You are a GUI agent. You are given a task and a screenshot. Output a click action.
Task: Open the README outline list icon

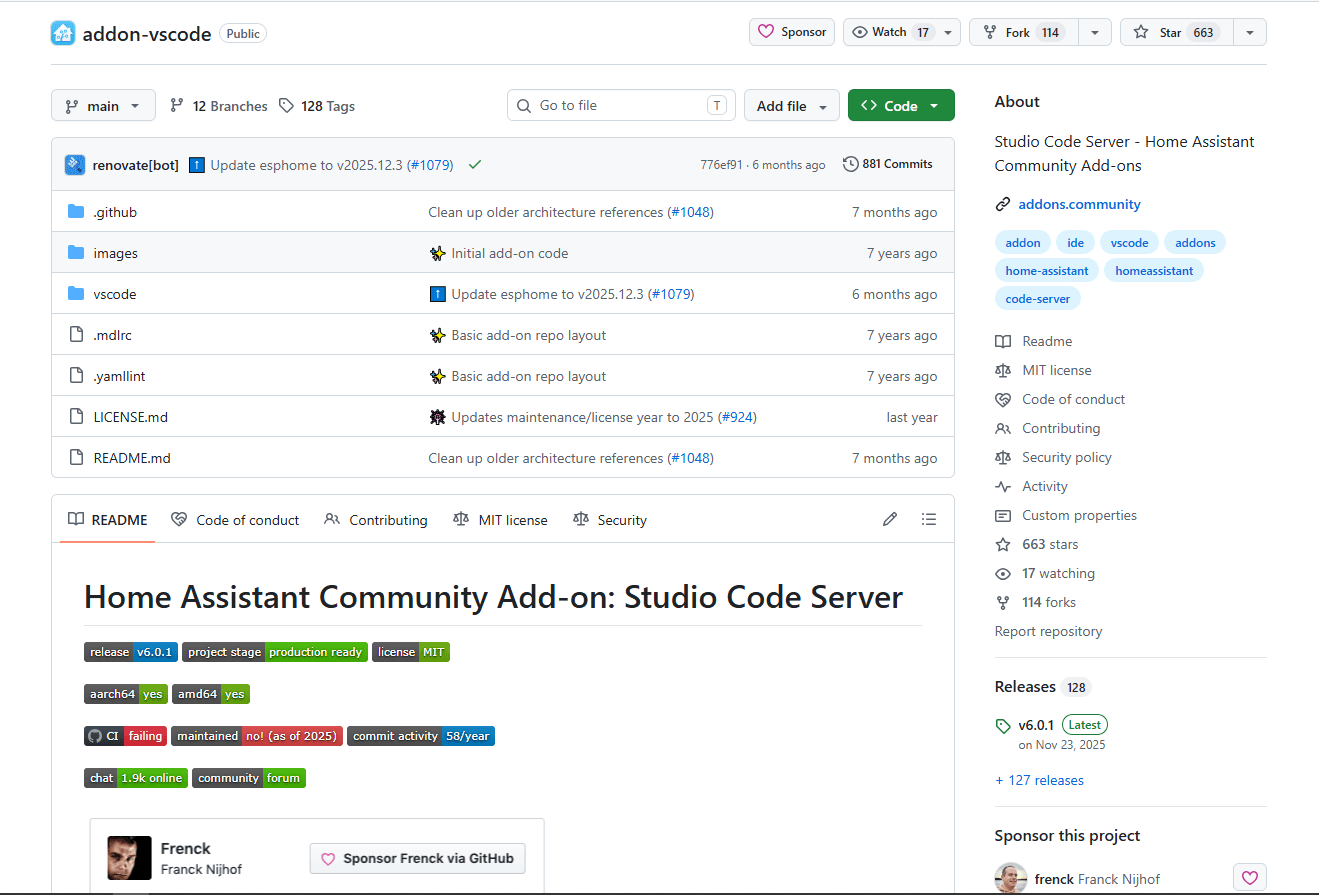(x=929, y=519)
